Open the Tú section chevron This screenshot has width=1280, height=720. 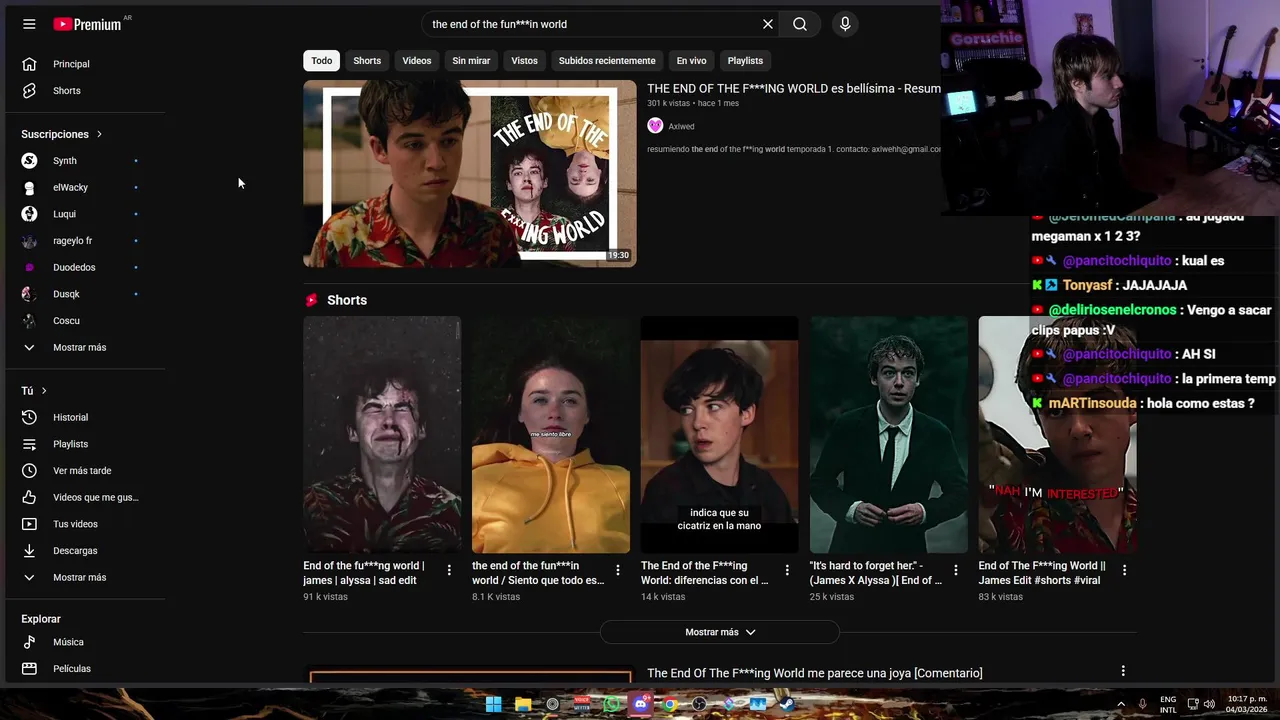(x=44, y=391)
